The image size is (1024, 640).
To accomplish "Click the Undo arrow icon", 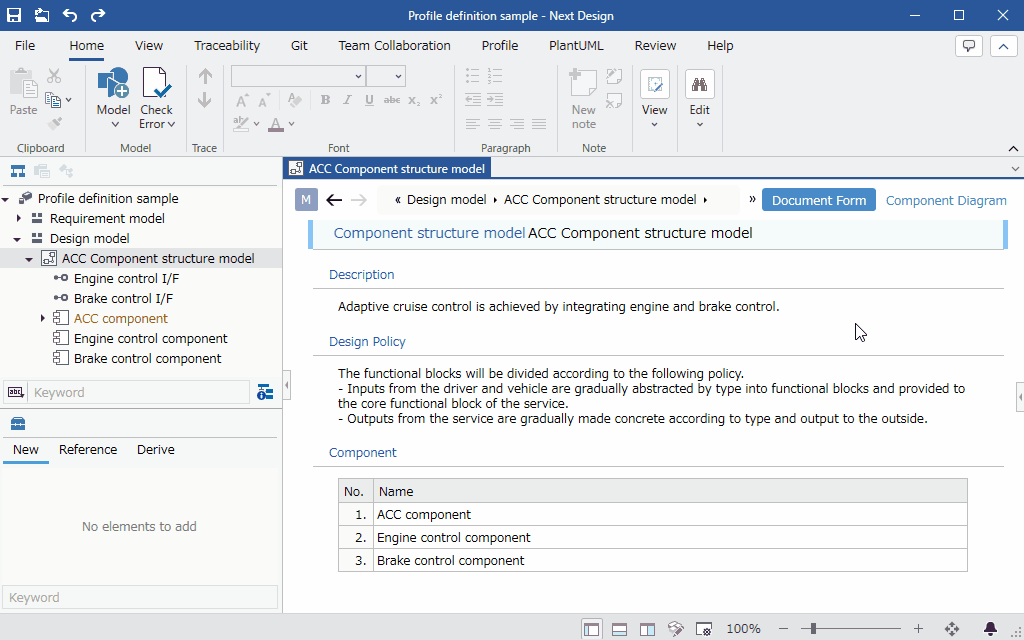I will (x=70, y=15).
